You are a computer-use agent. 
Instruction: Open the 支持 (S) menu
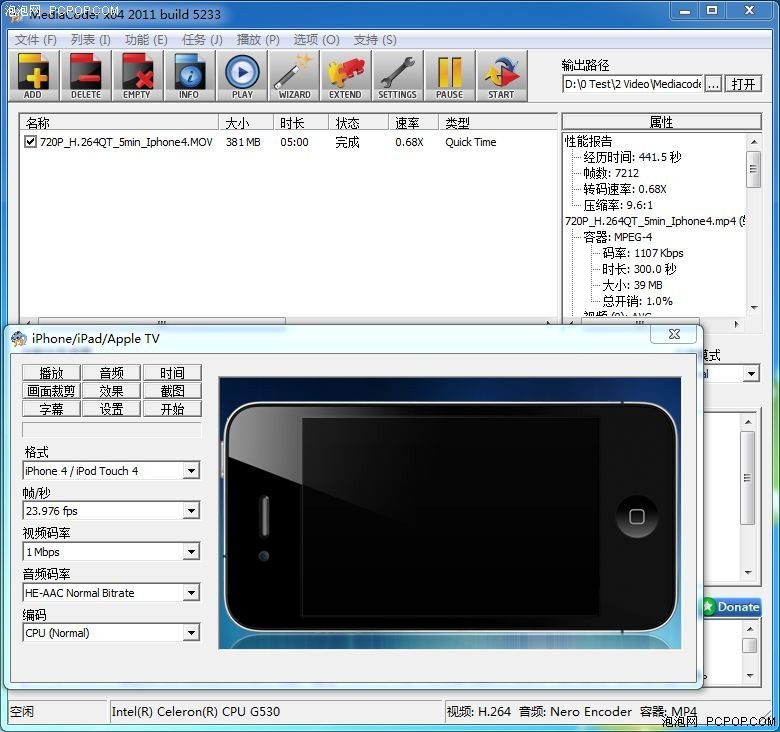click(x=375, y=40)
